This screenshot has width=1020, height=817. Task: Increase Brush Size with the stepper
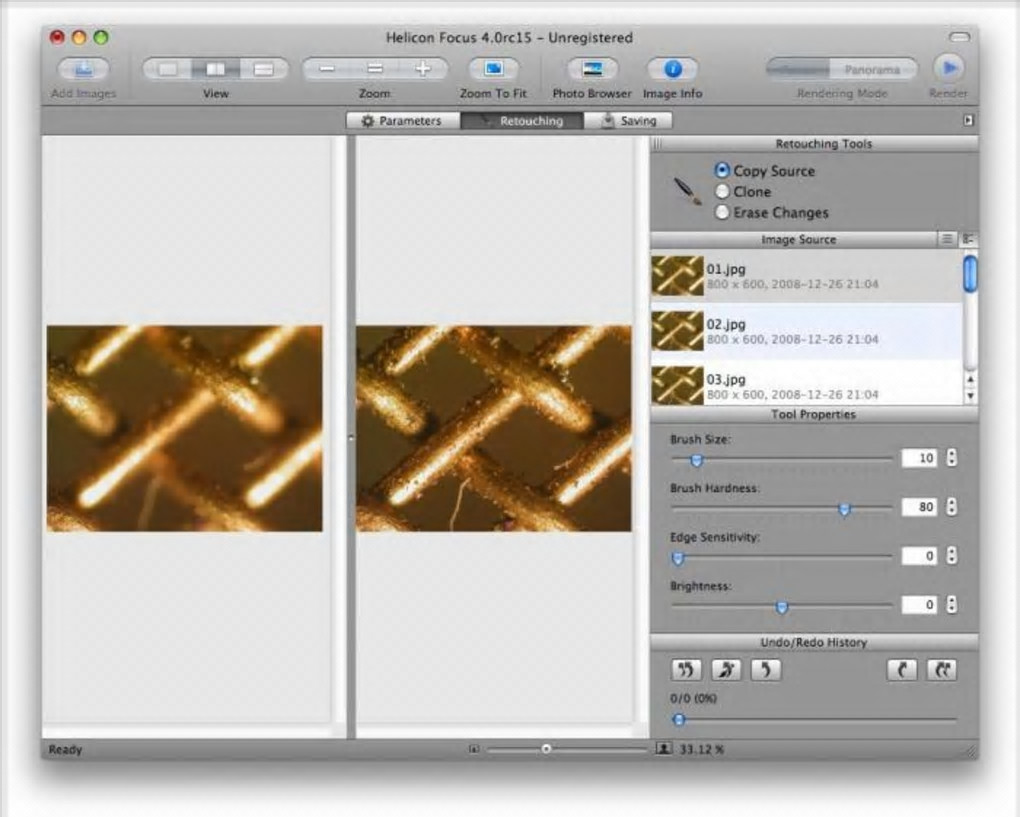tap(951, 454)
